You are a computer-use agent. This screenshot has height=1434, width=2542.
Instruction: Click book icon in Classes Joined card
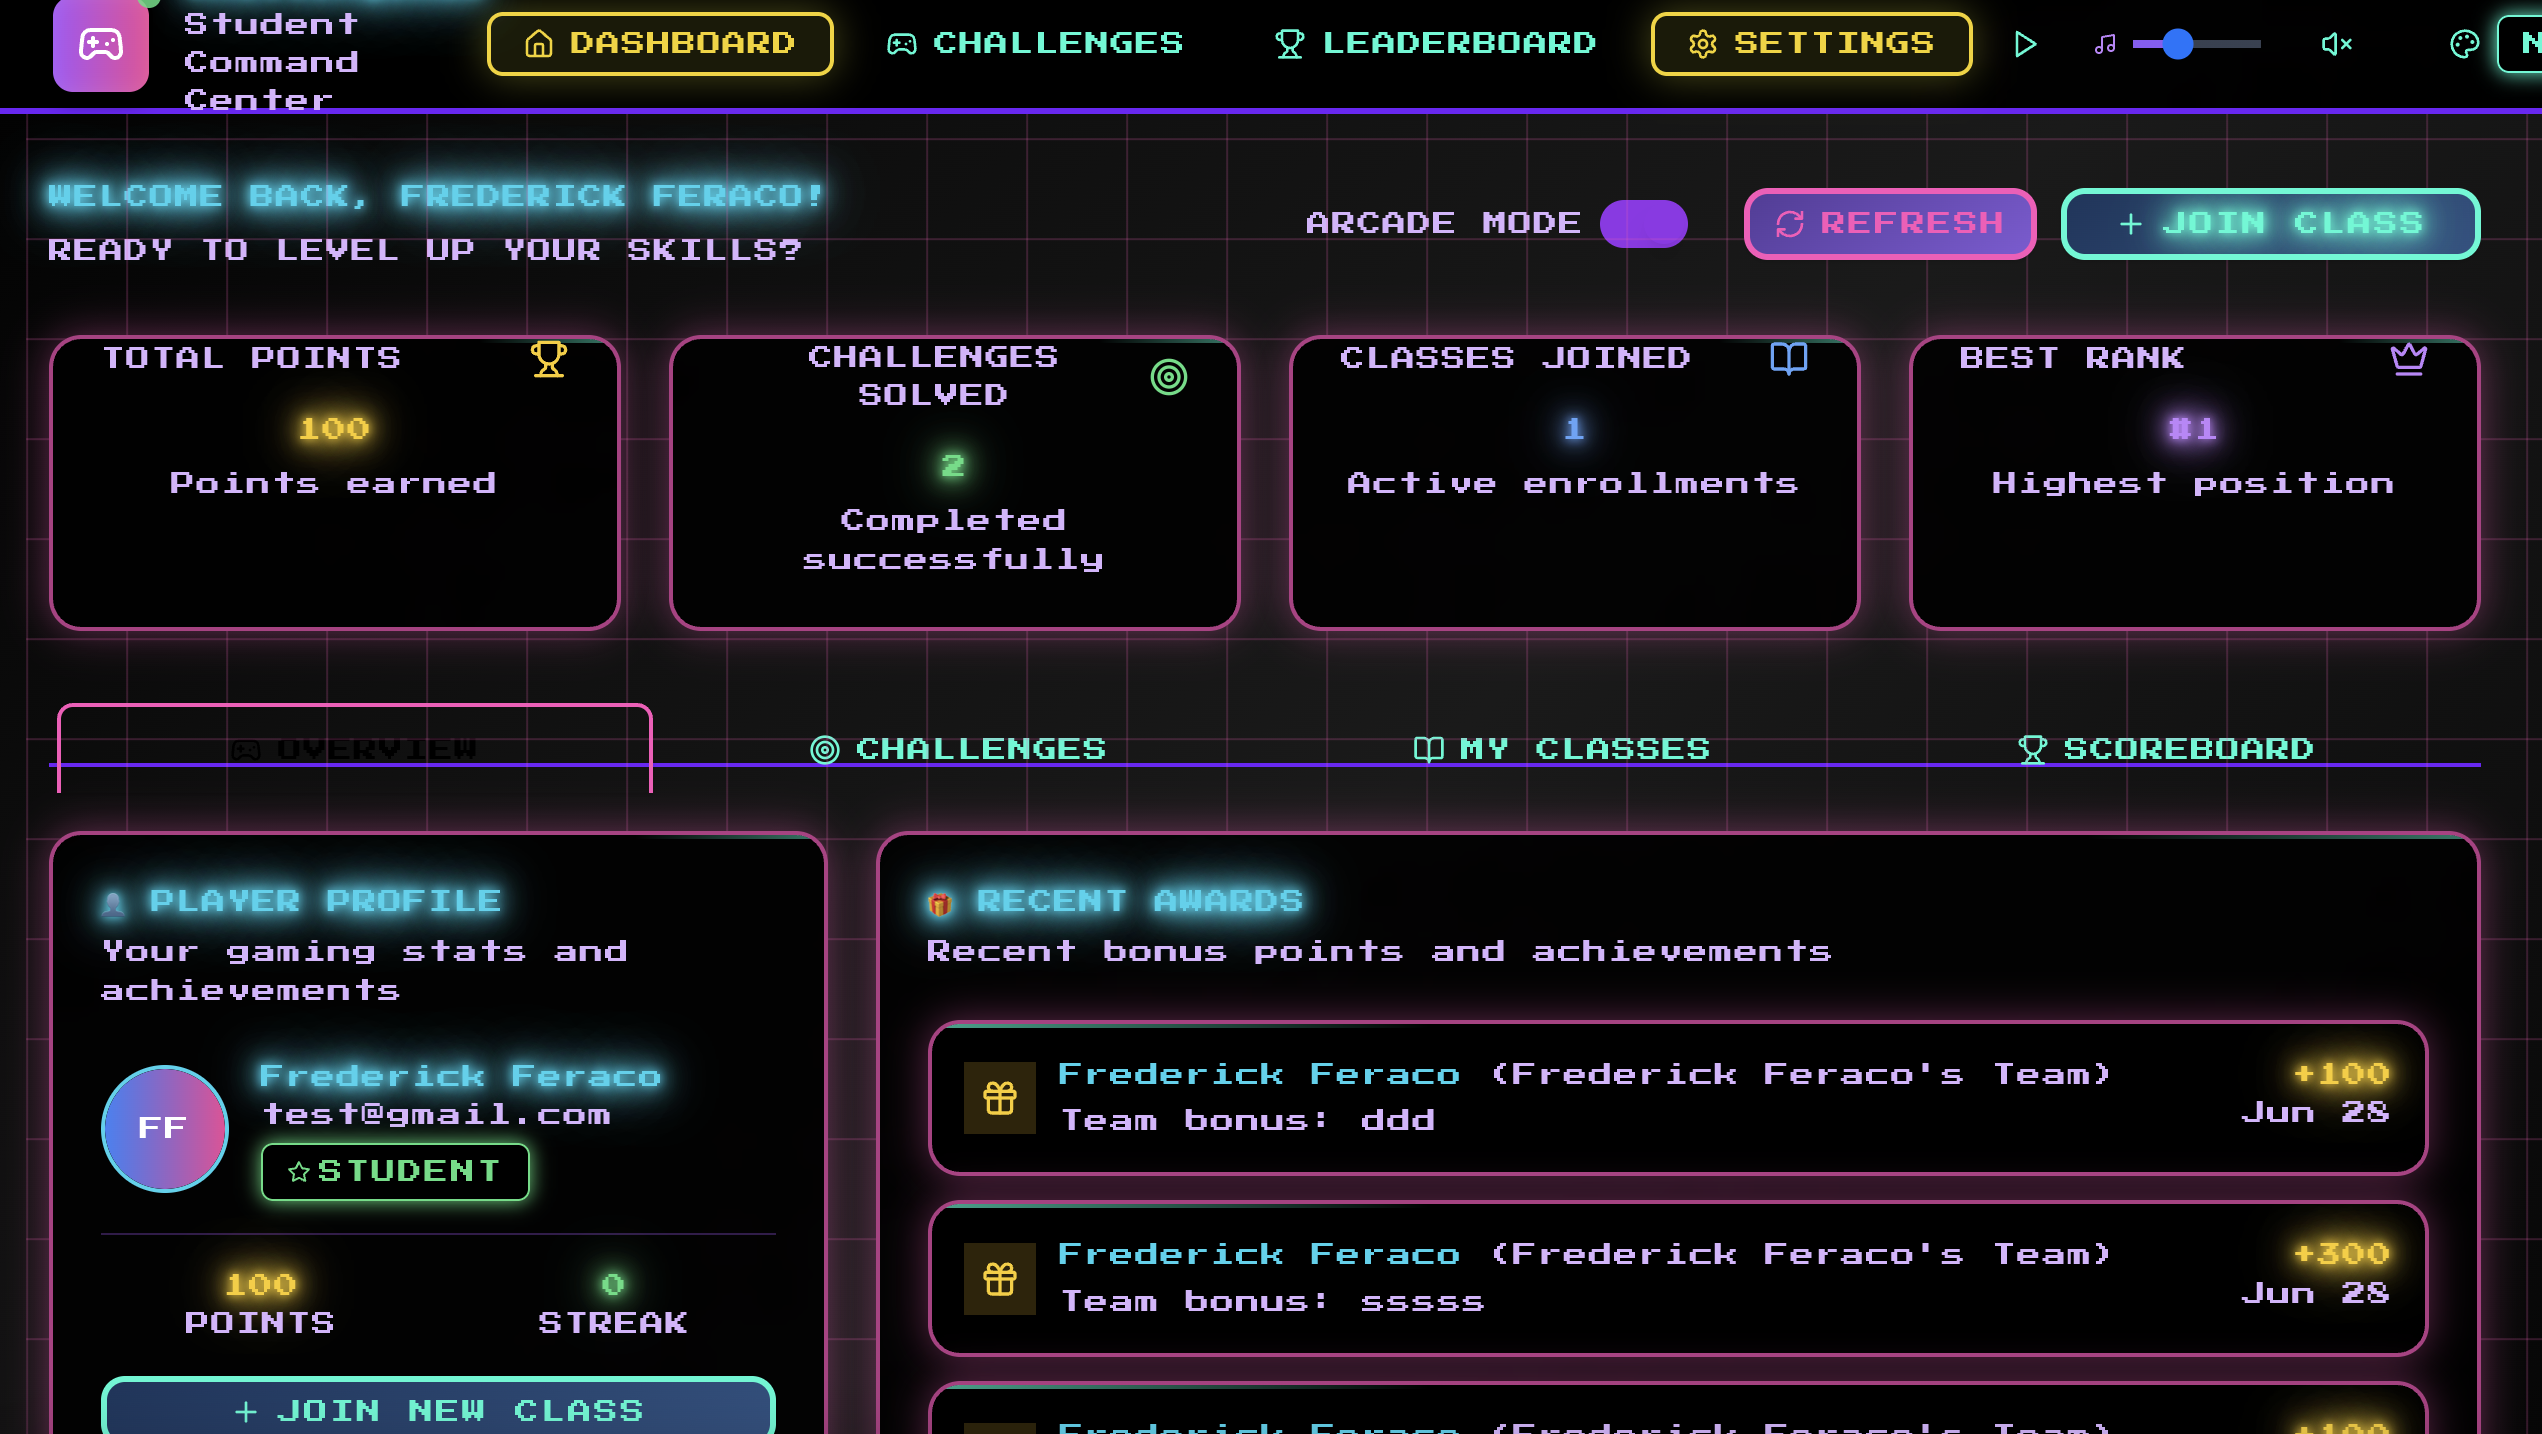tap(1788, 358)
